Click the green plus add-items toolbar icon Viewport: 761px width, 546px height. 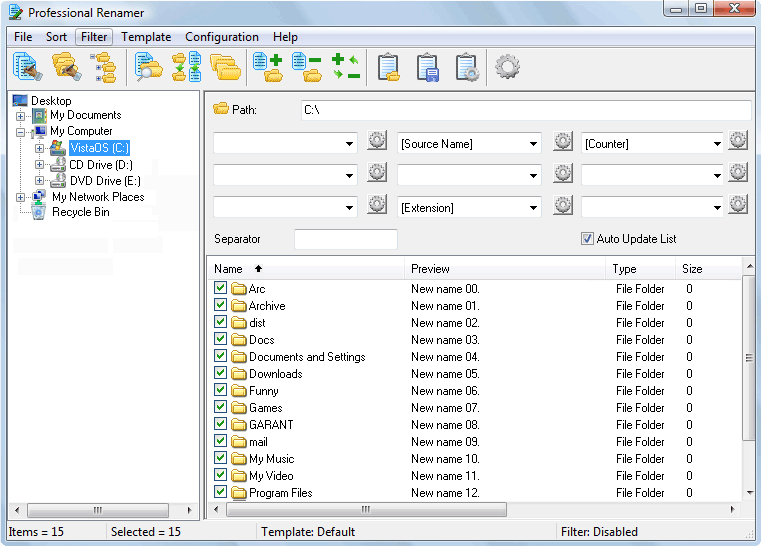coord(267,67)
